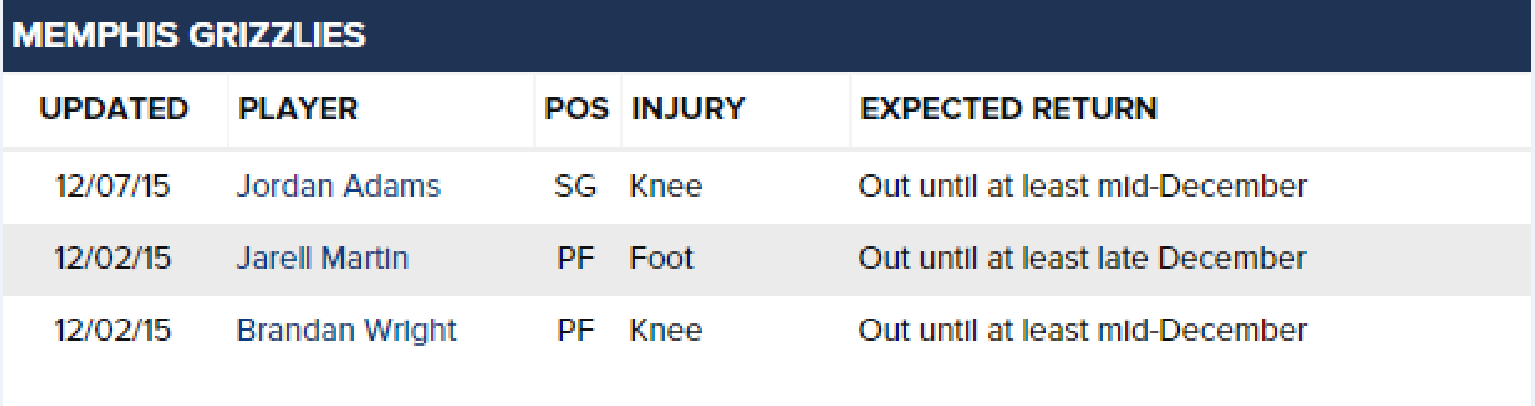
Task: Click Jordan Adams' Knee injury cell
Action: point(665,187)
